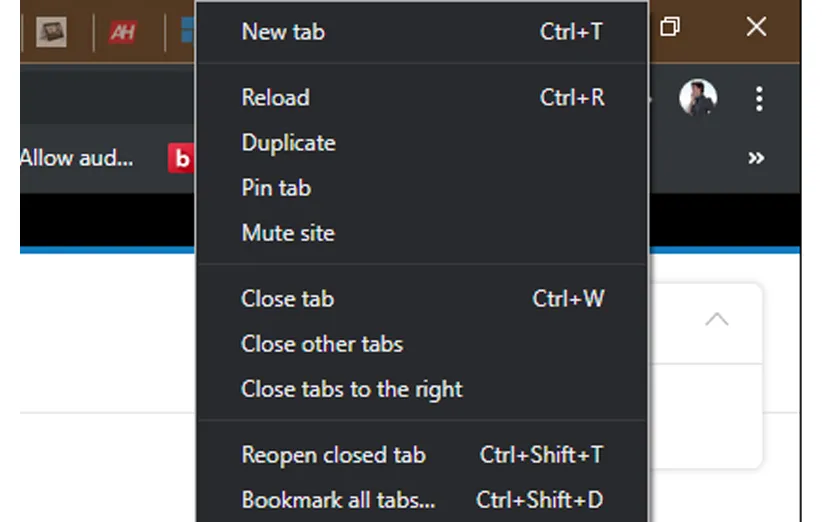Image resolution: width=822 pixels, height=522 pixels.
Task: Choose Close tab menu entry
Action: [287, 299]
